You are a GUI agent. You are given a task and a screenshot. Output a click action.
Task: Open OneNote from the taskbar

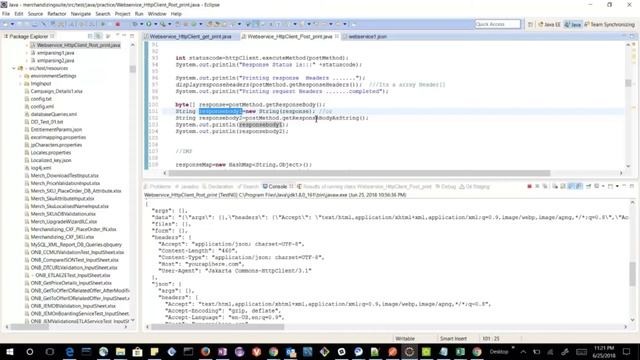click(222, 351)
